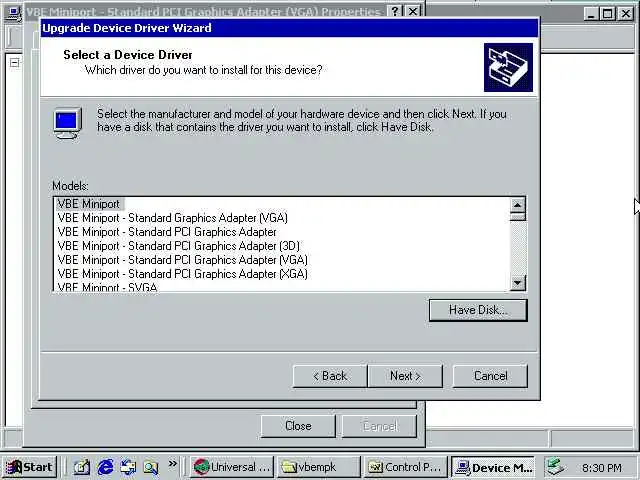Click the monitor icon beside the instructions

[68, 123]
